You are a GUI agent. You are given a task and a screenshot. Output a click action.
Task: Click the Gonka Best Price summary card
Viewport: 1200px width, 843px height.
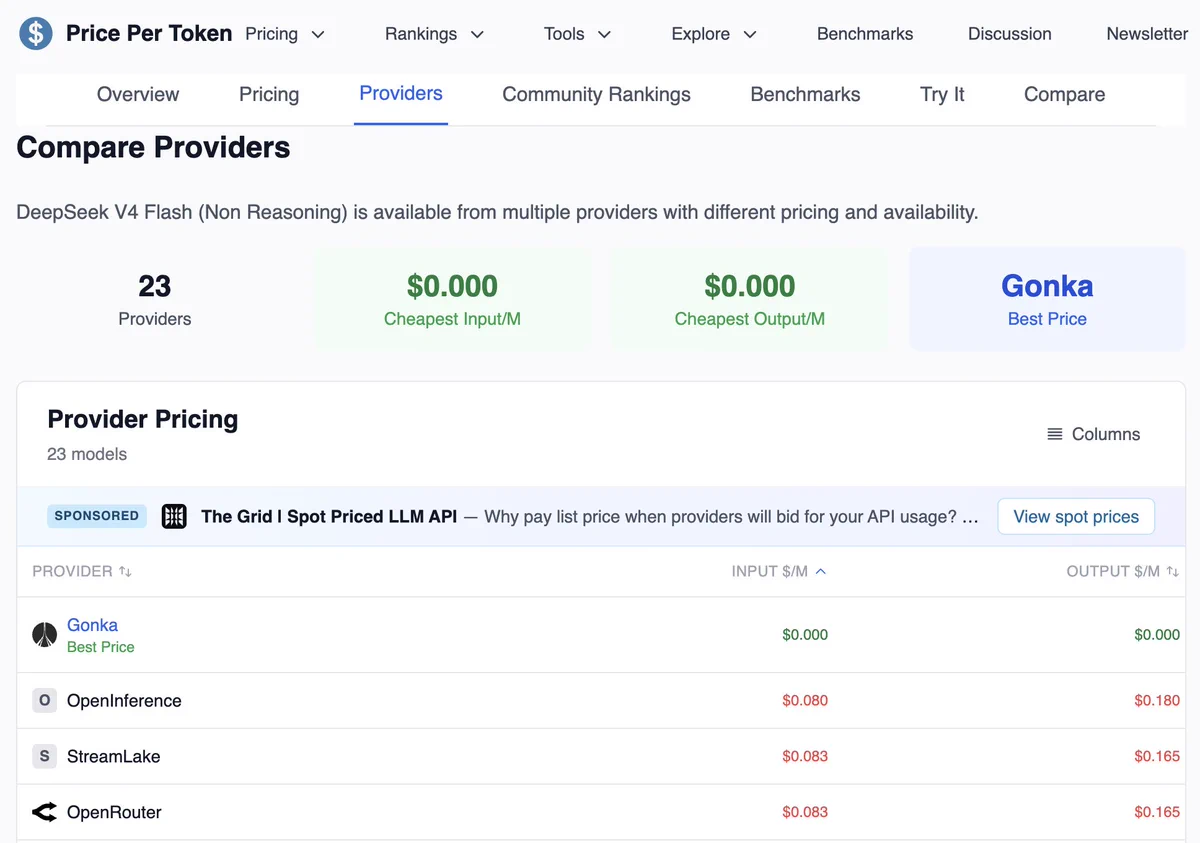[1047, 299]
